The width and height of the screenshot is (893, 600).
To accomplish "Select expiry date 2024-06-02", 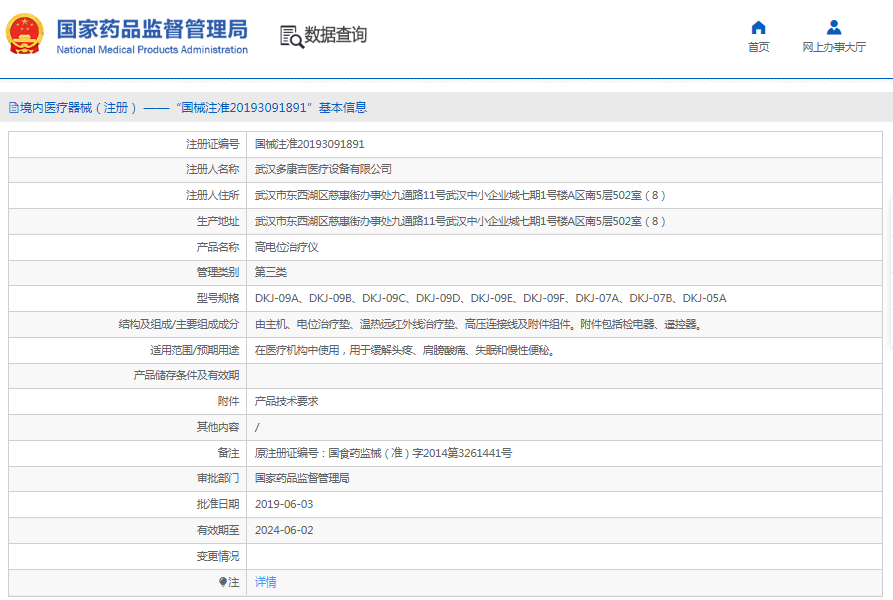I will tap(284, 531).
